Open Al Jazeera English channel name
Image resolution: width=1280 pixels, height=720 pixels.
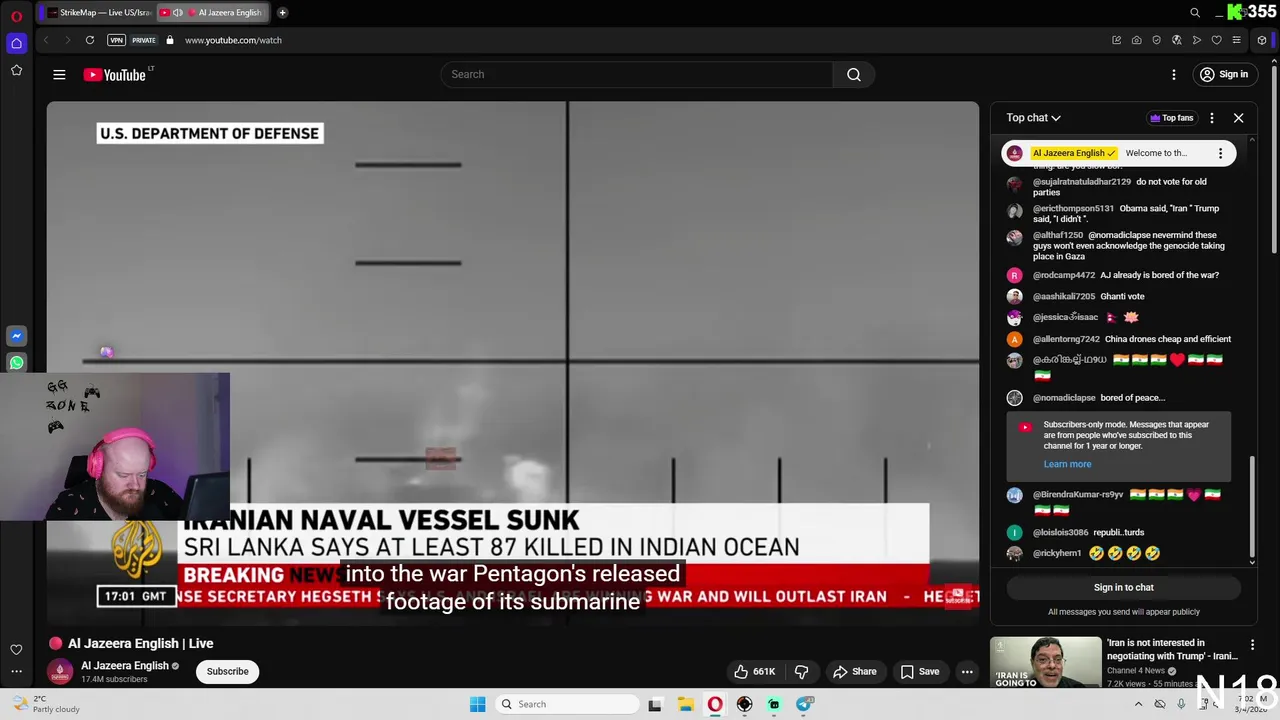point(124,666)
